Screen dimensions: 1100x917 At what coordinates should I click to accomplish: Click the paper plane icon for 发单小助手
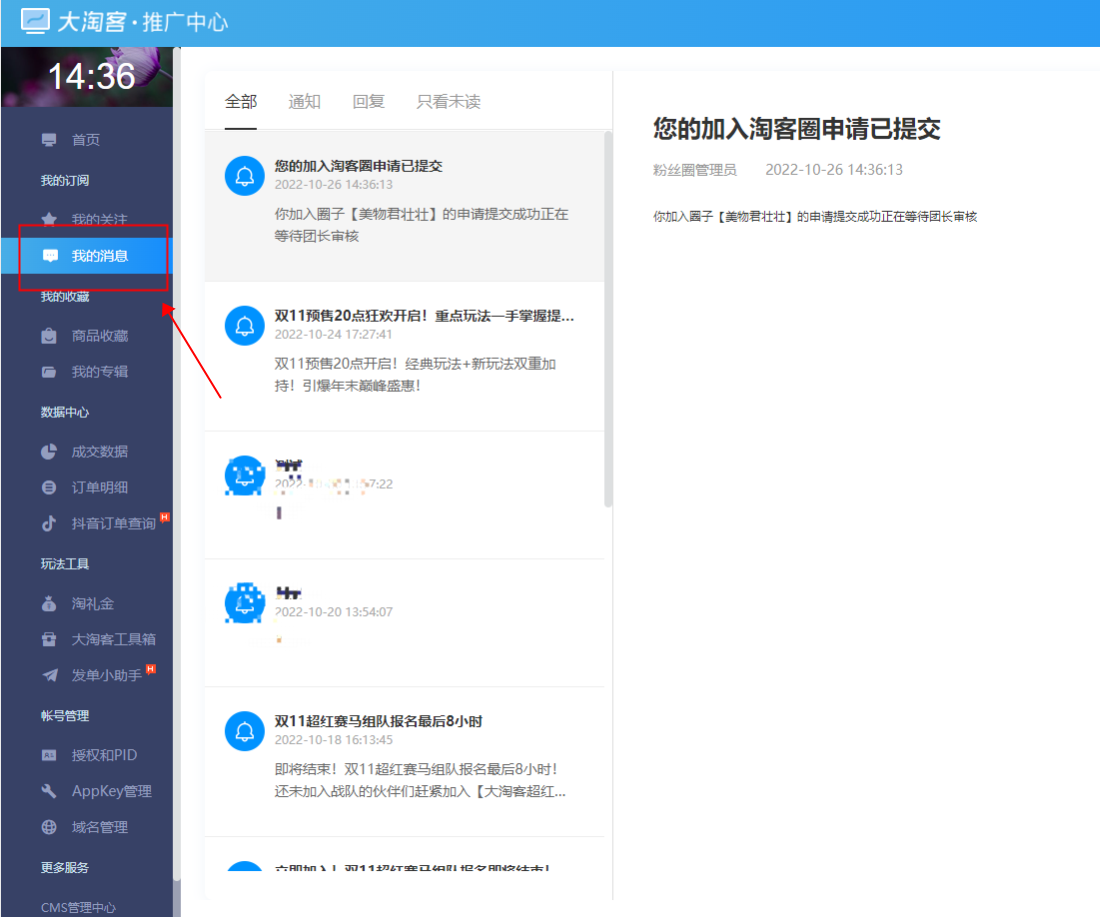tap(49, 676)
